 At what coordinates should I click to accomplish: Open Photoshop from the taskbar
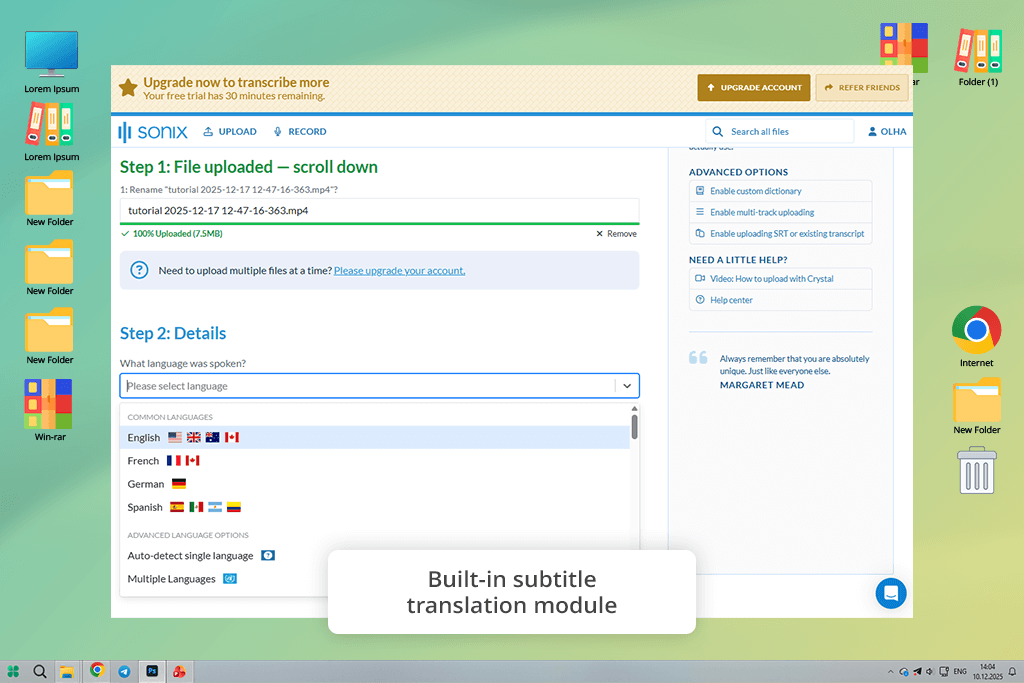[x=152, y=671]
